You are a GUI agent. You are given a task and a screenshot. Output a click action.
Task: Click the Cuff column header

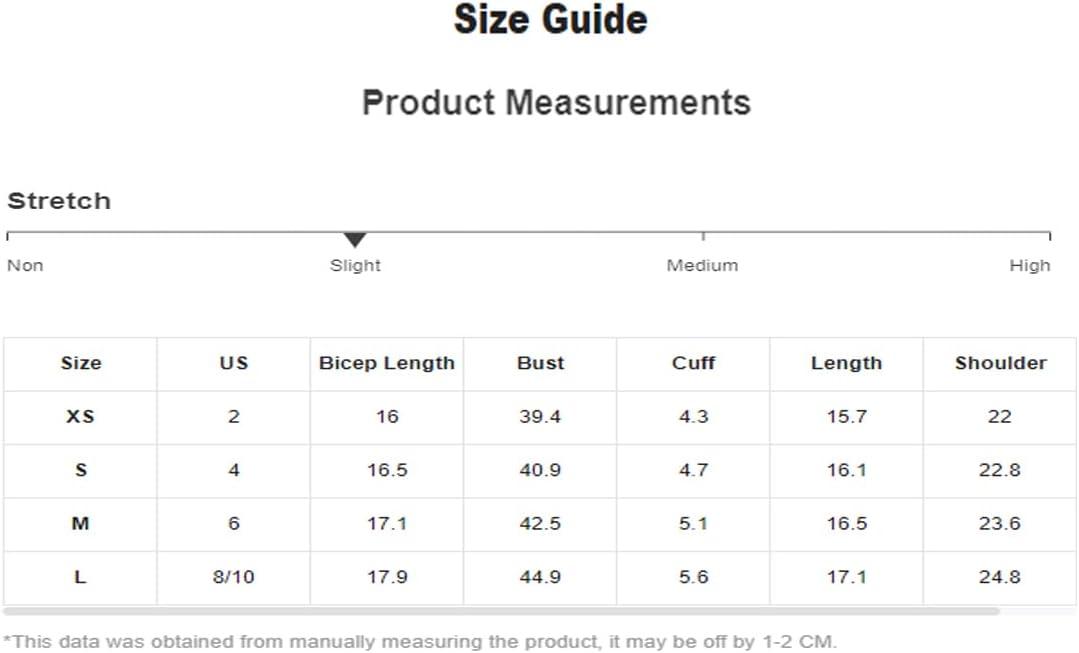coord(694,363)
